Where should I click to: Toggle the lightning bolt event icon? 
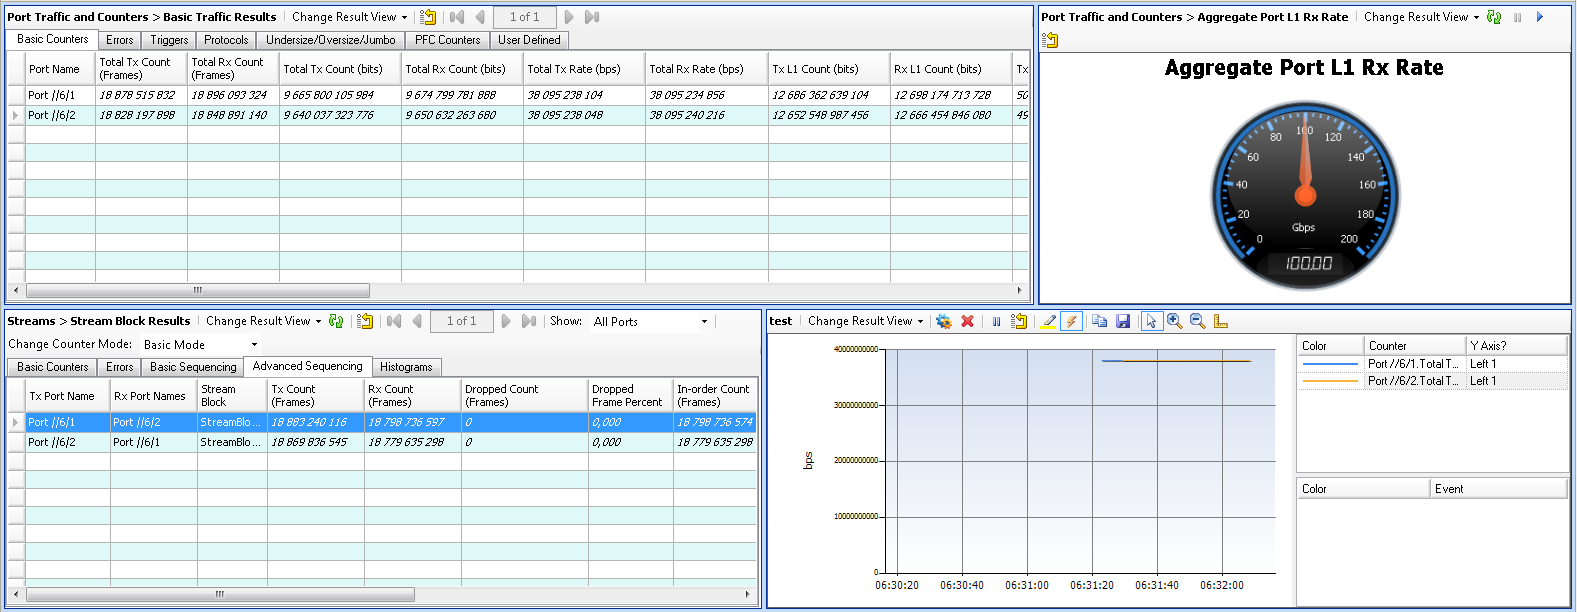coord(1071,321)
